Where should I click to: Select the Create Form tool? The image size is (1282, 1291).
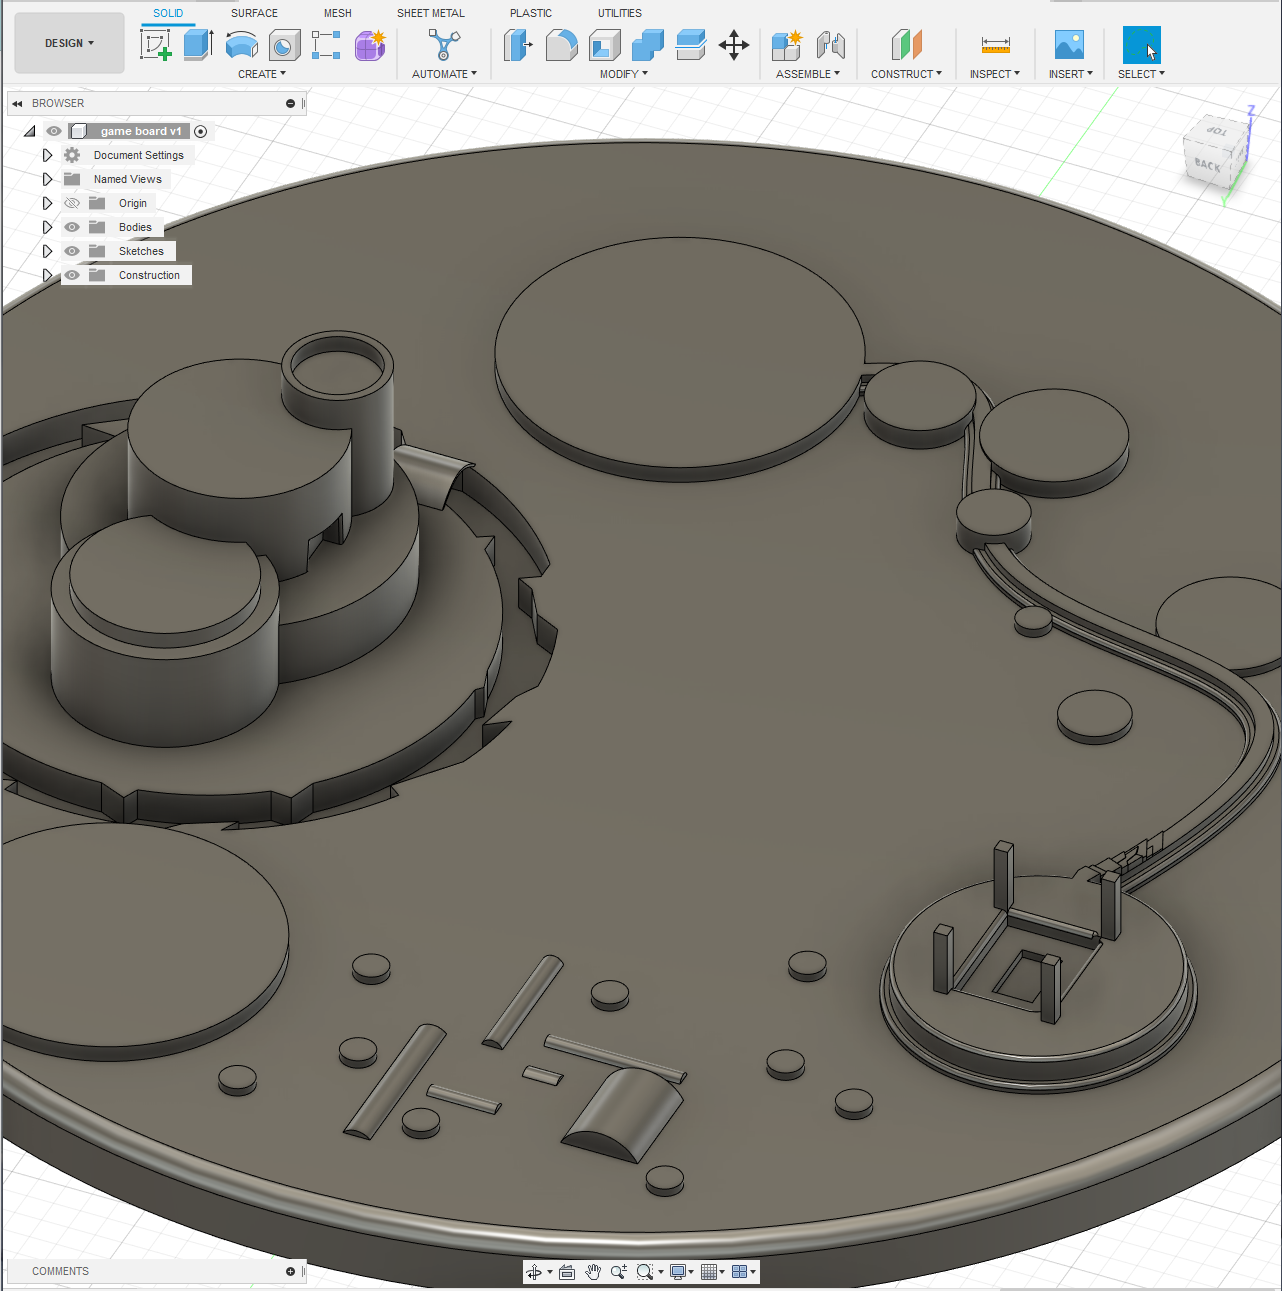pos(370,45)
